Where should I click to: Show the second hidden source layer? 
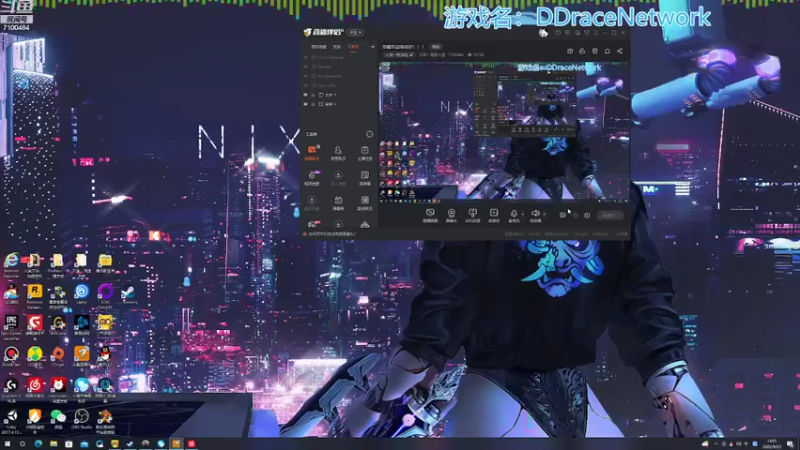pos(306,67)
